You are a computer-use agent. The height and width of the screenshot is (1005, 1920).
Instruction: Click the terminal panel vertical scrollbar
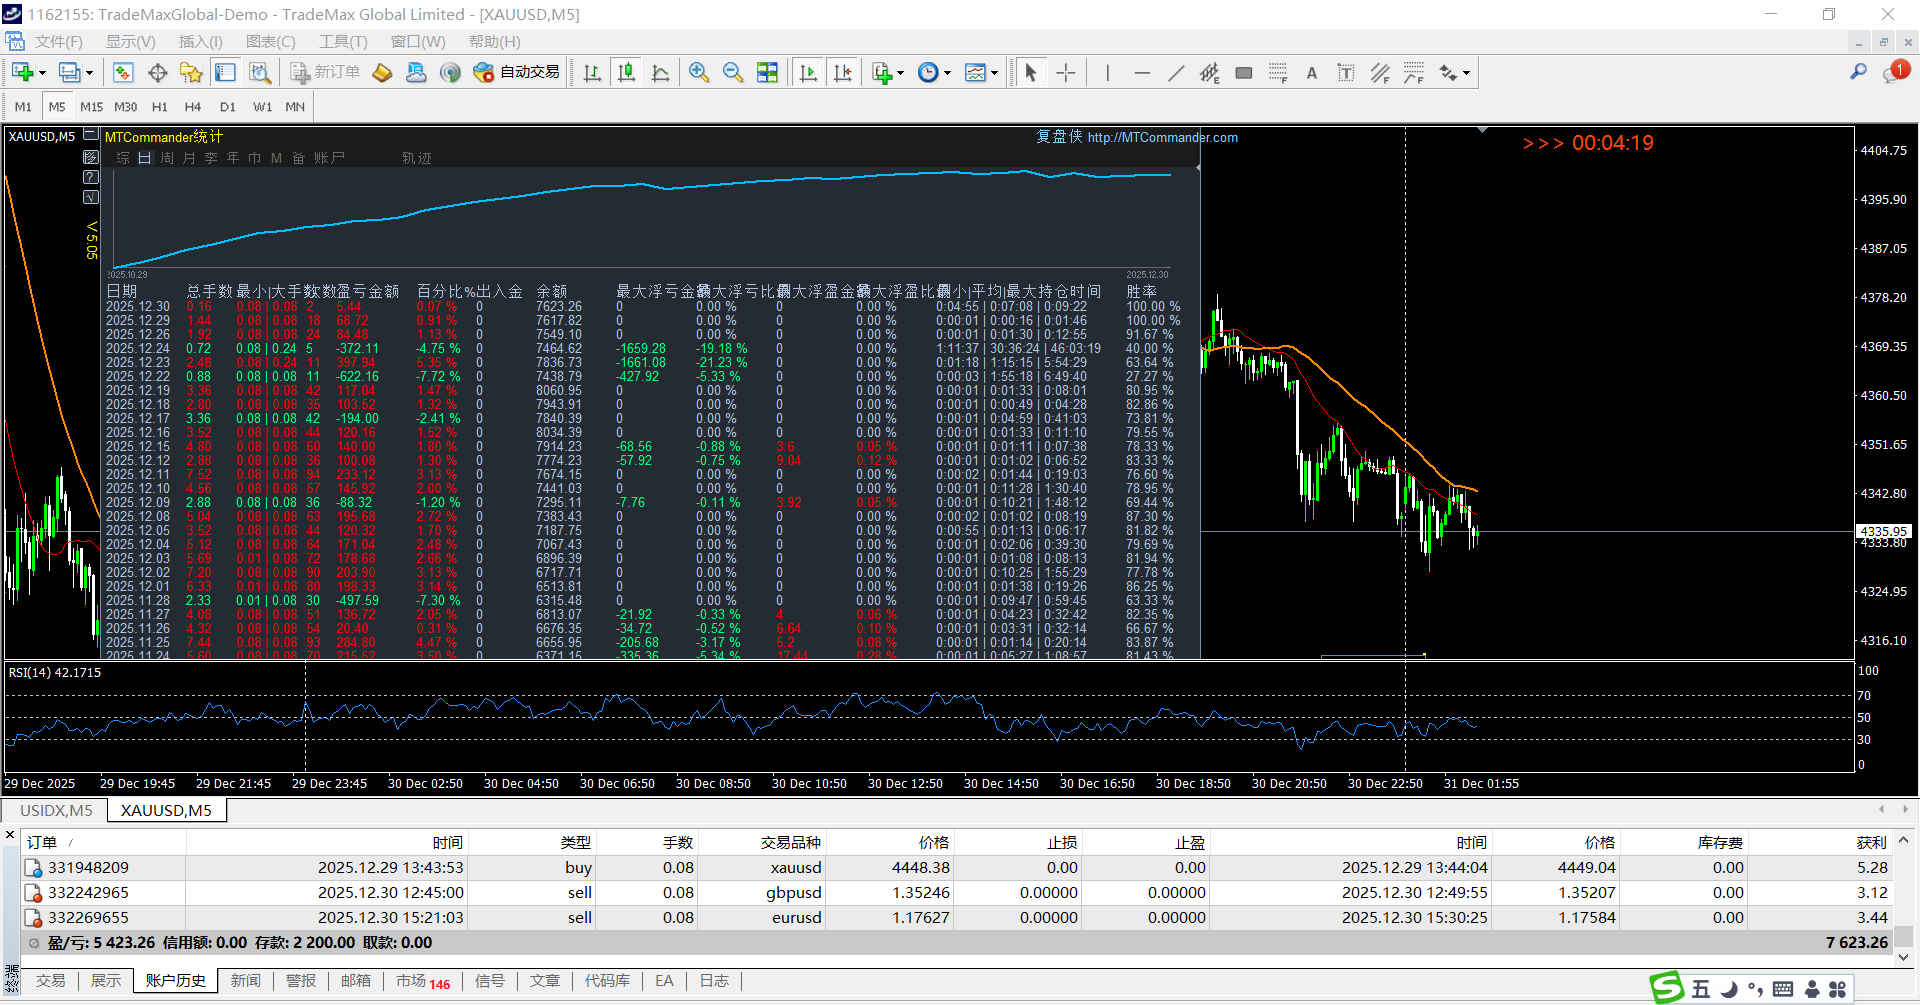coord(1903,935)
